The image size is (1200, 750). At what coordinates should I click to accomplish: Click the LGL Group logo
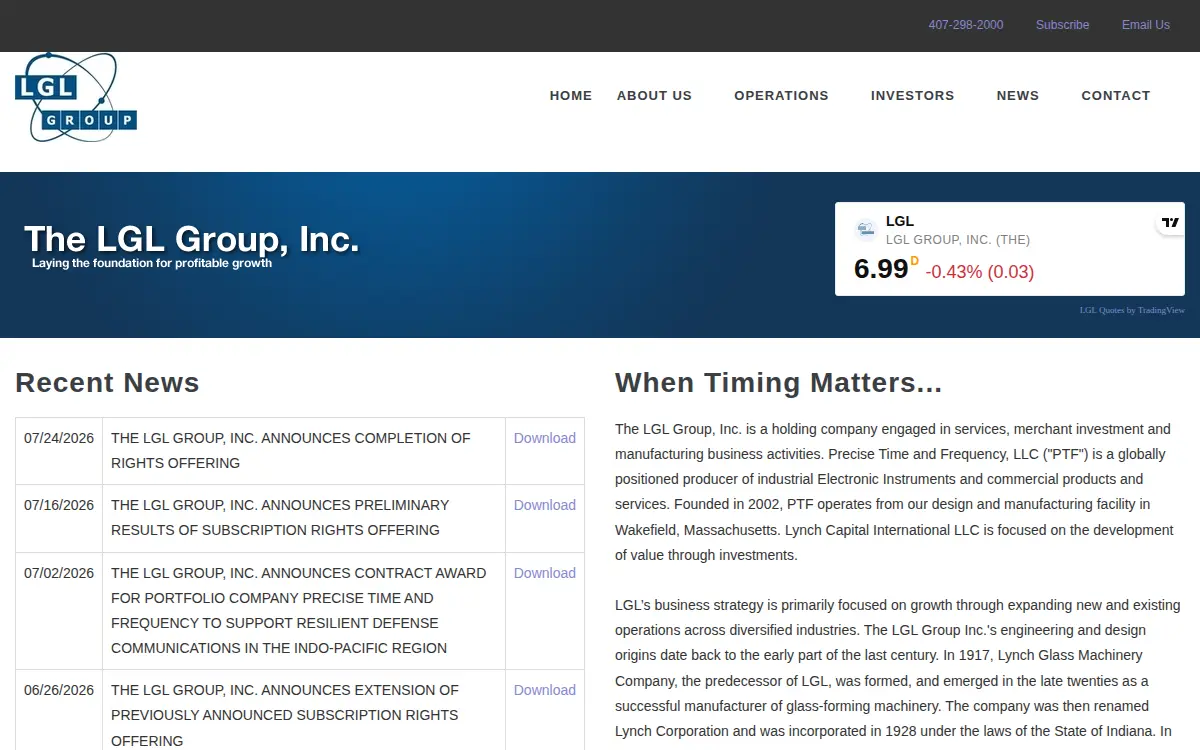(76, 97)
